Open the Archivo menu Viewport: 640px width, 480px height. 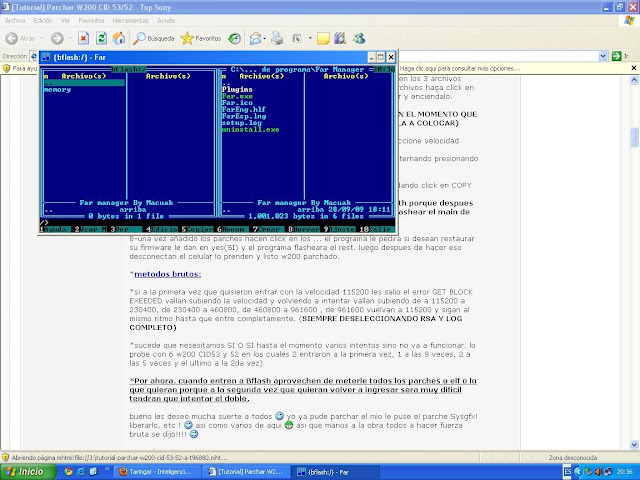point(16,20)
